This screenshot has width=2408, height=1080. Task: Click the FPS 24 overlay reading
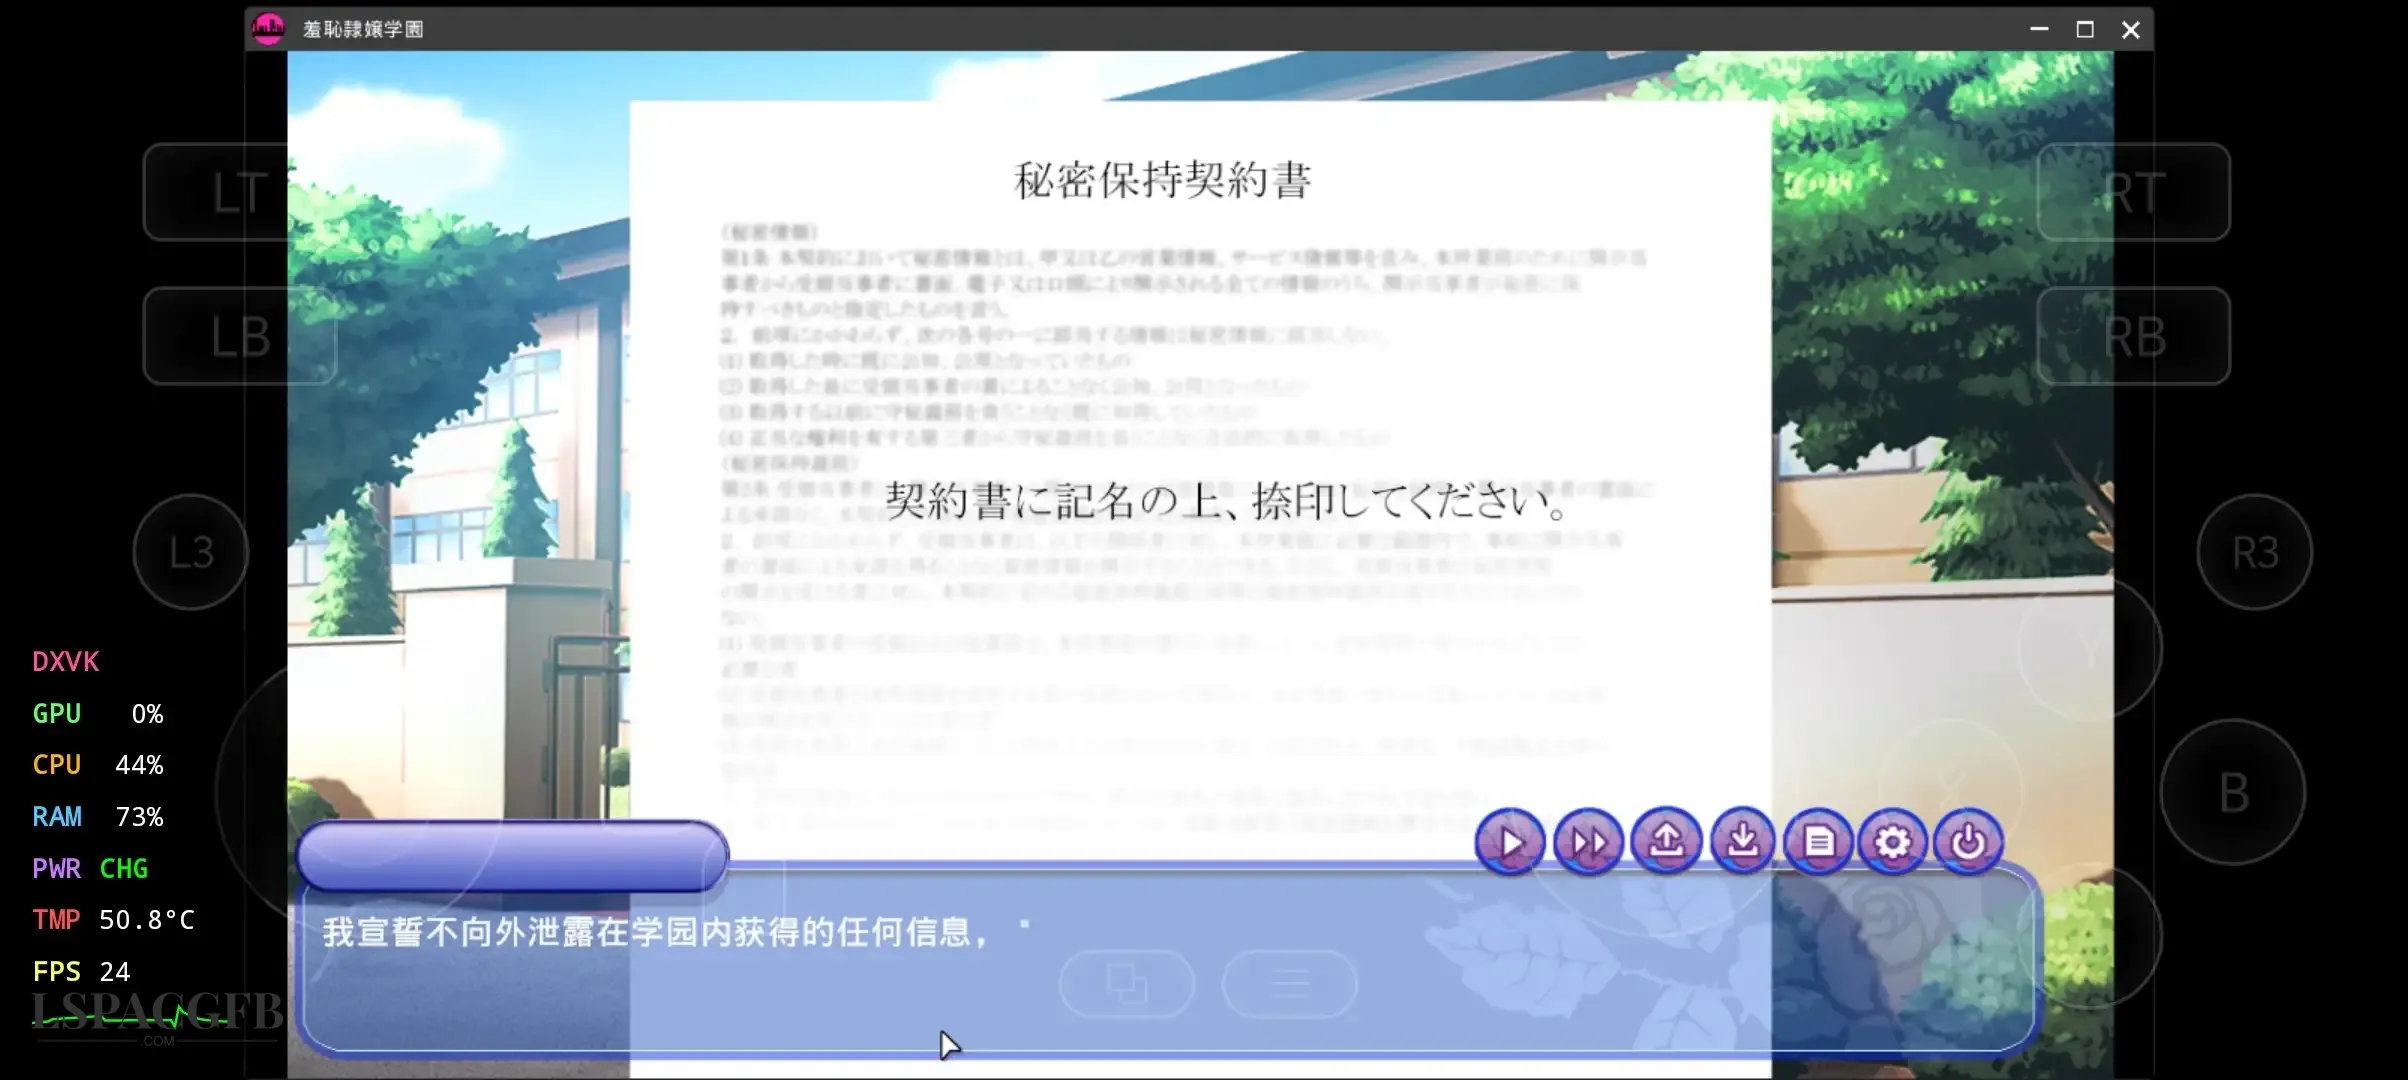[81, 972]
